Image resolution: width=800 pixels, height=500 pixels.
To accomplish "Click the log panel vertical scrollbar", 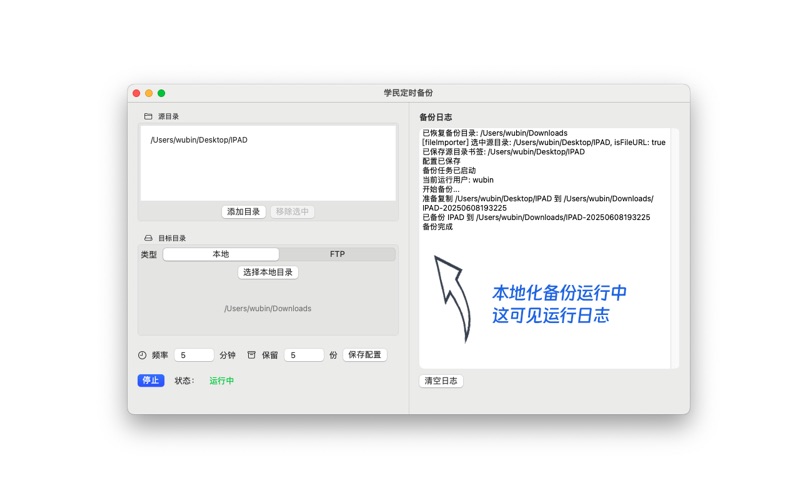I will [674, 248].
